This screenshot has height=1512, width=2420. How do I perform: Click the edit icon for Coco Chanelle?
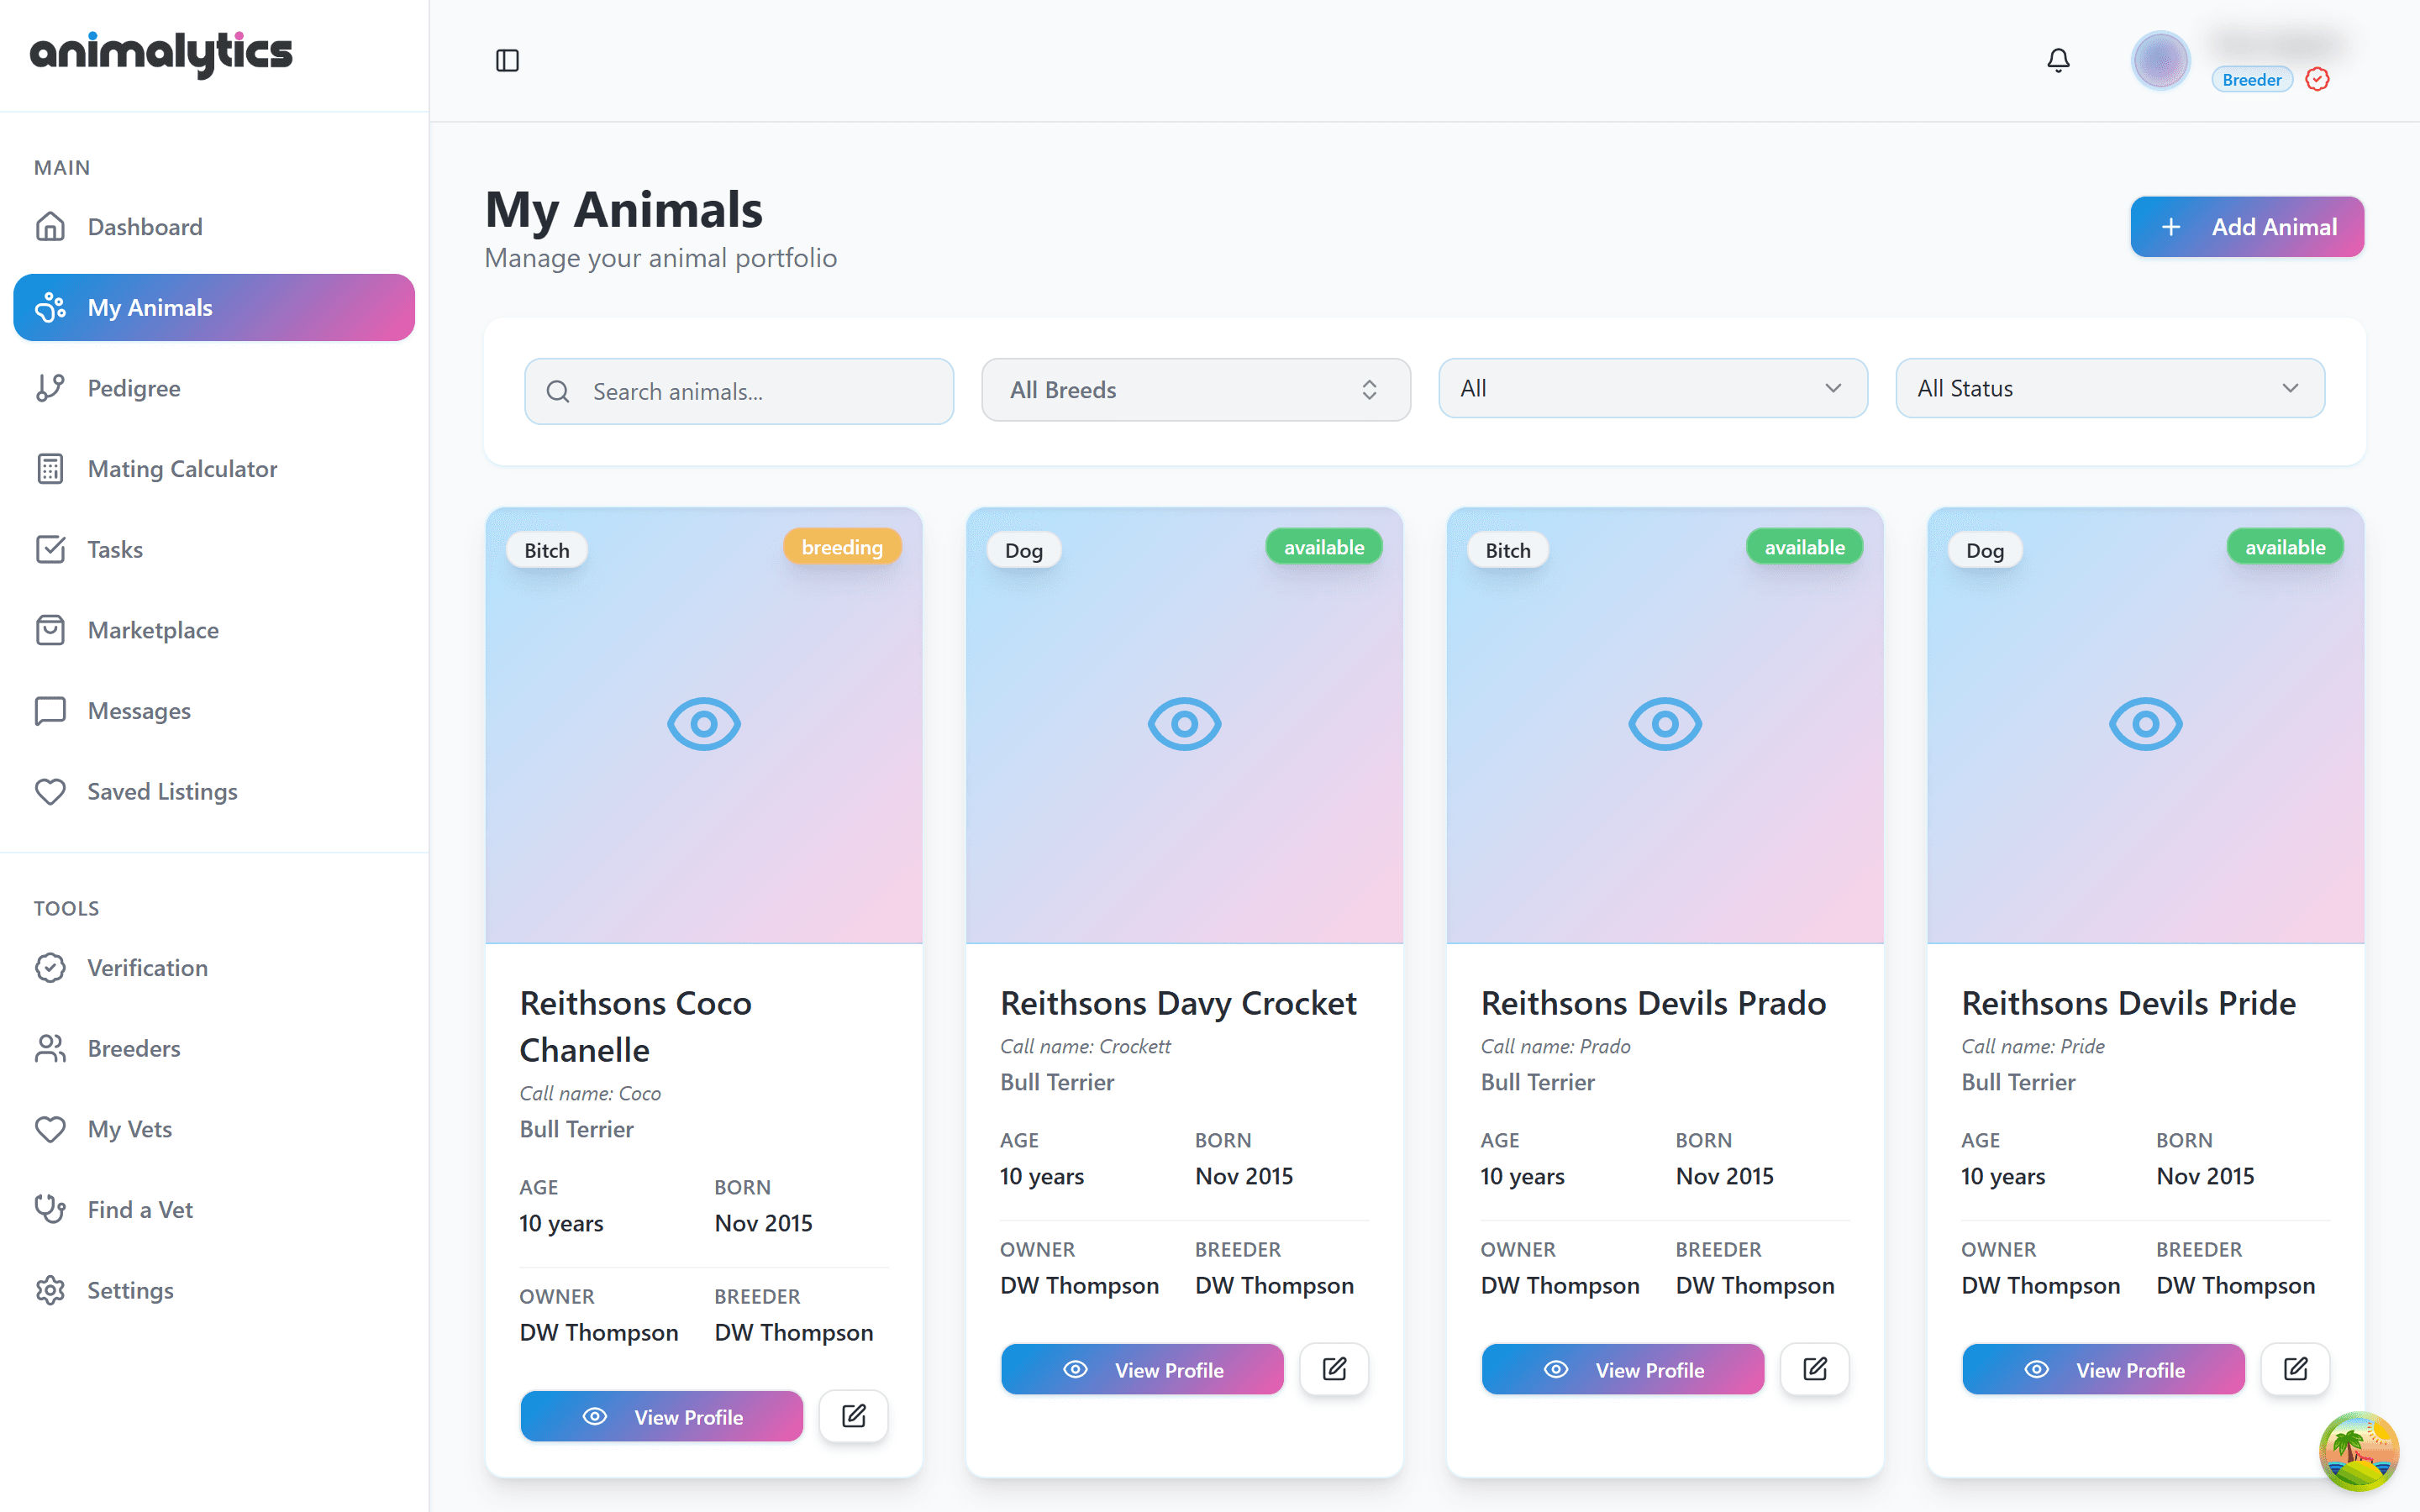click(x=853, y=1416)
